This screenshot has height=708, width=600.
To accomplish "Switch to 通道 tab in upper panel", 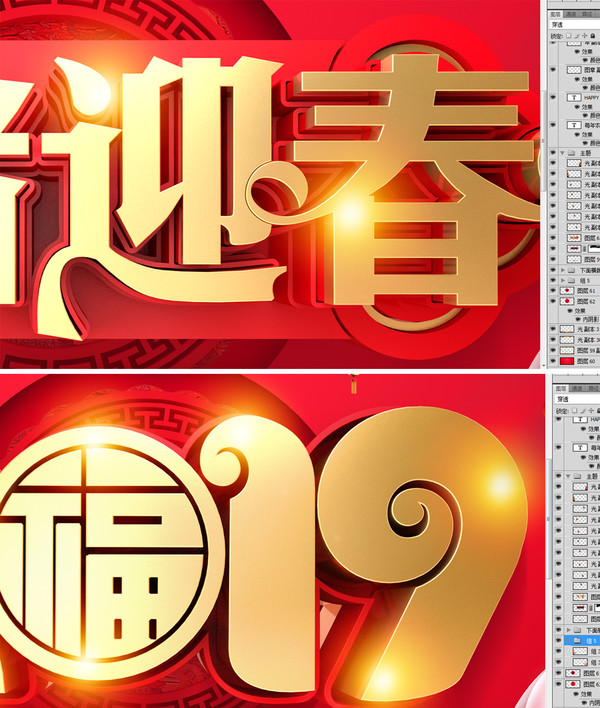I will coord(571,14).
